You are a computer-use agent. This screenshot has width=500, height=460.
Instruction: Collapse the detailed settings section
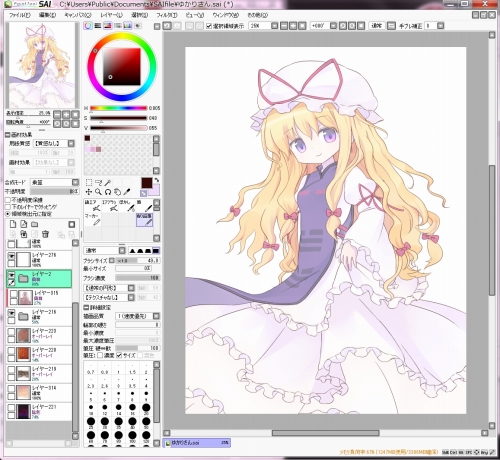(x=86, y=307)
